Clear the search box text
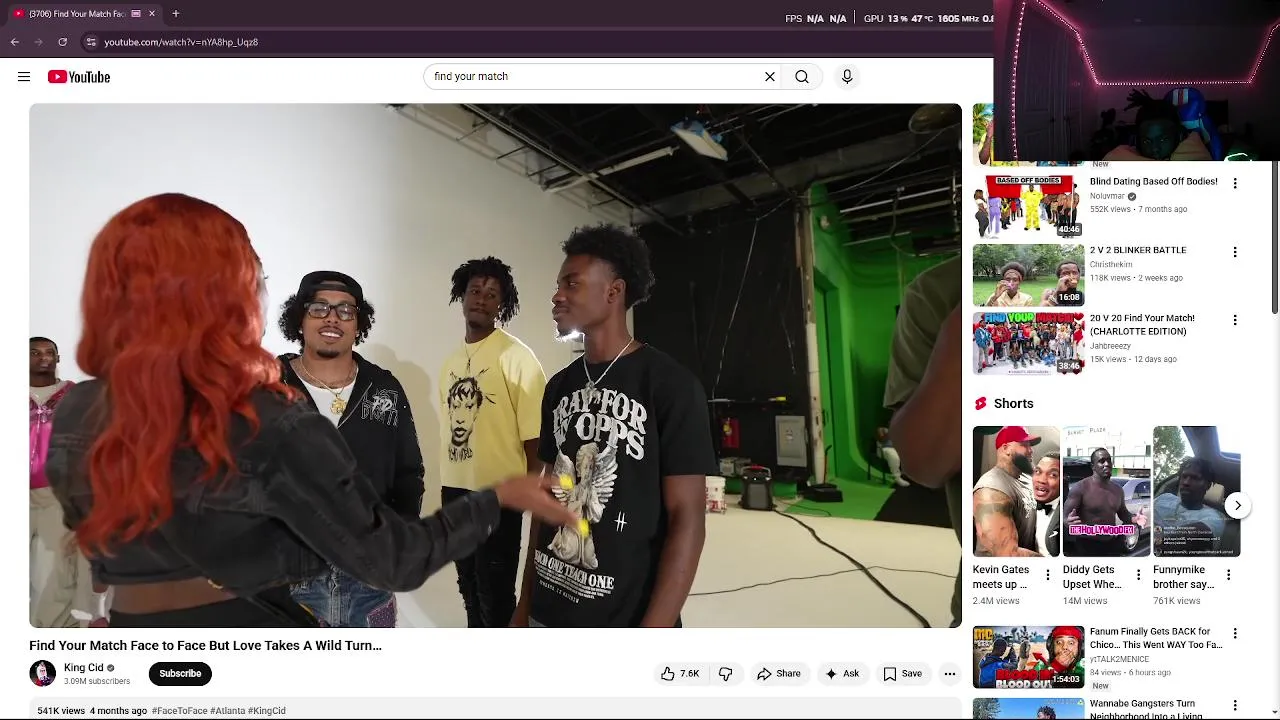 tap(770, 77)
